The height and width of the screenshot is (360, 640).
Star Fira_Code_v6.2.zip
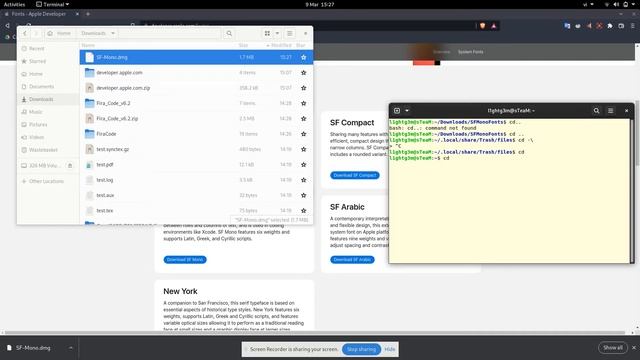pos(303,118)
